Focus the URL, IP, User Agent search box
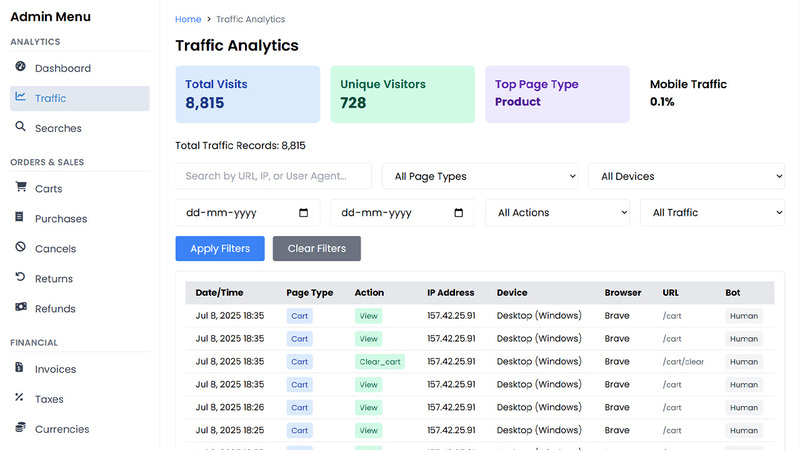This screenshot has width=800, height=450. point(273,177)
